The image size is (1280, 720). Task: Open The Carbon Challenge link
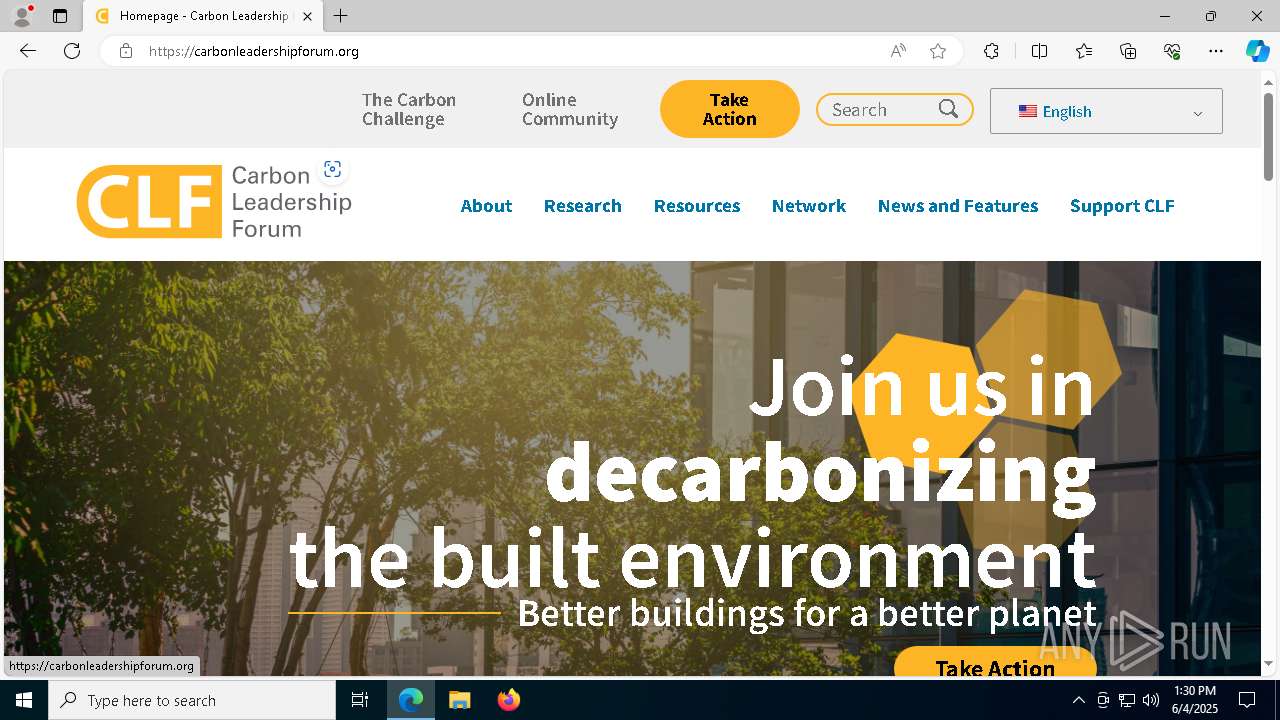(409, 109)
